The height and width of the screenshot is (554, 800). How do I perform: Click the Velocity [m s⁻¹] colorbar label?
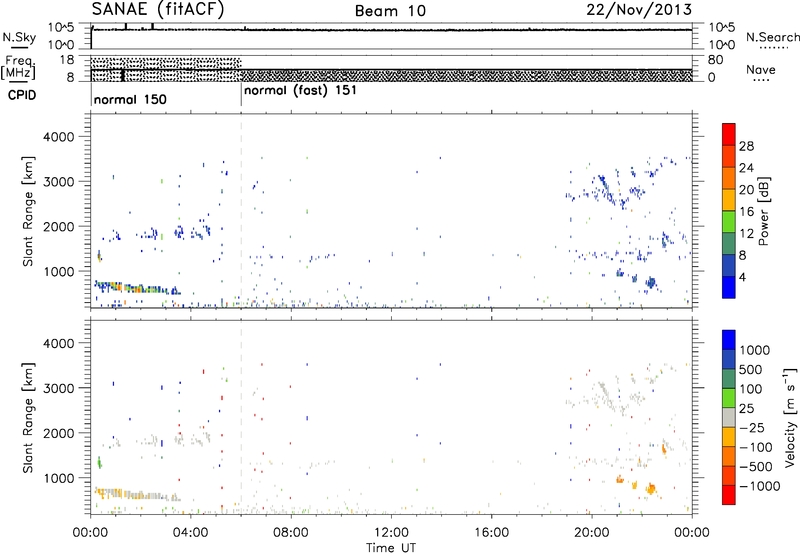[790, 417]
